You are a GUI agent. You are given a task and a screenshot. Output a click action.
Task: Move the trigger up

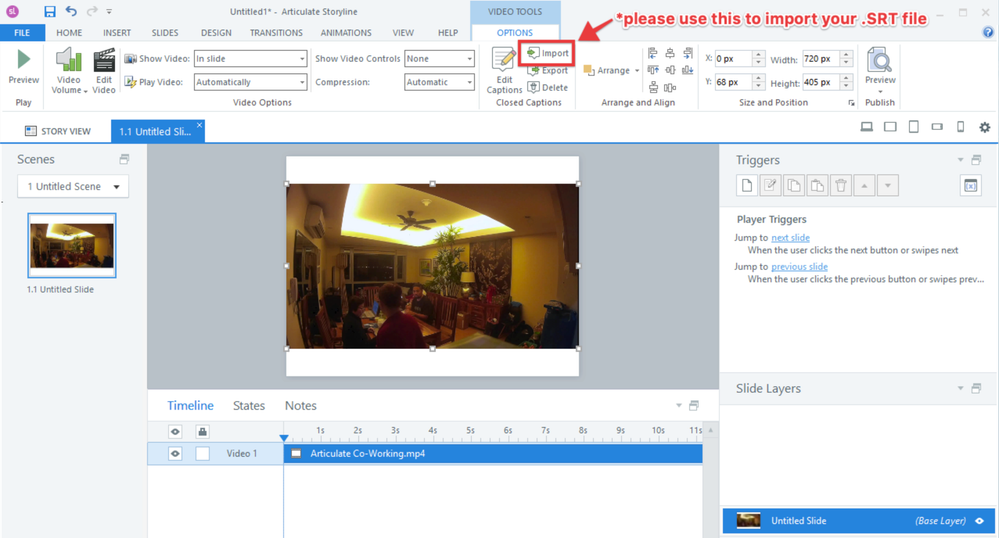pos(865,185)
